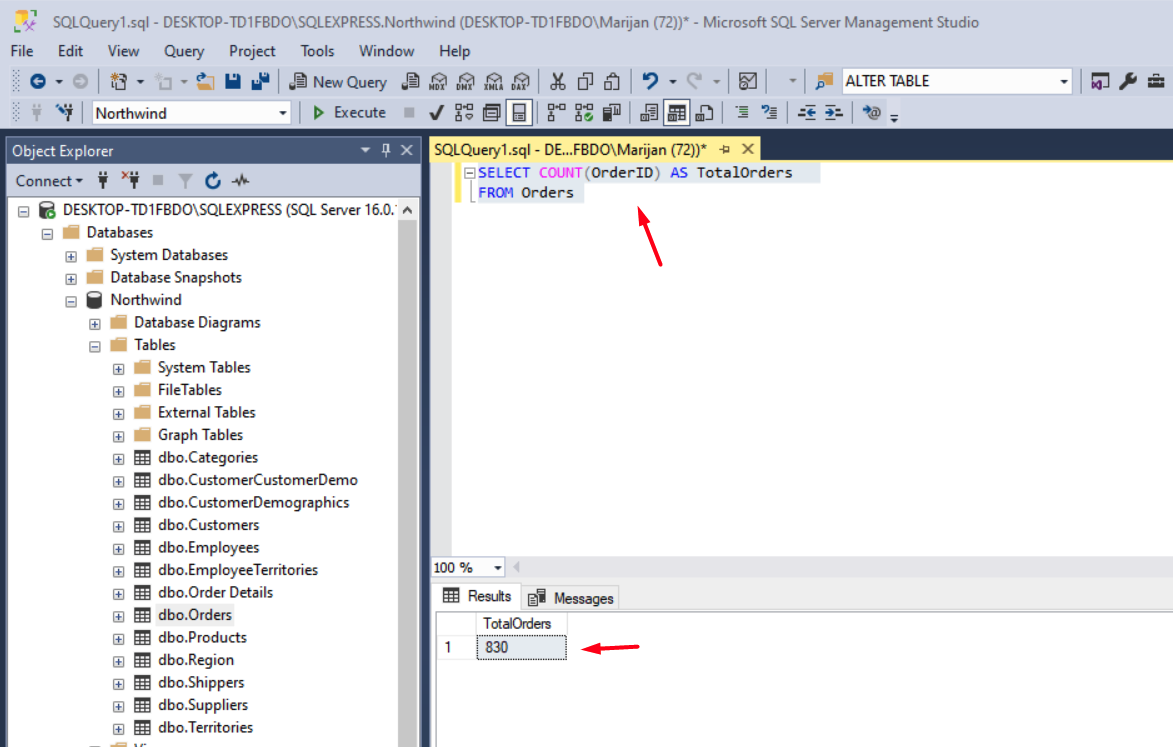Click the Save disk icon

coord(233,82)
